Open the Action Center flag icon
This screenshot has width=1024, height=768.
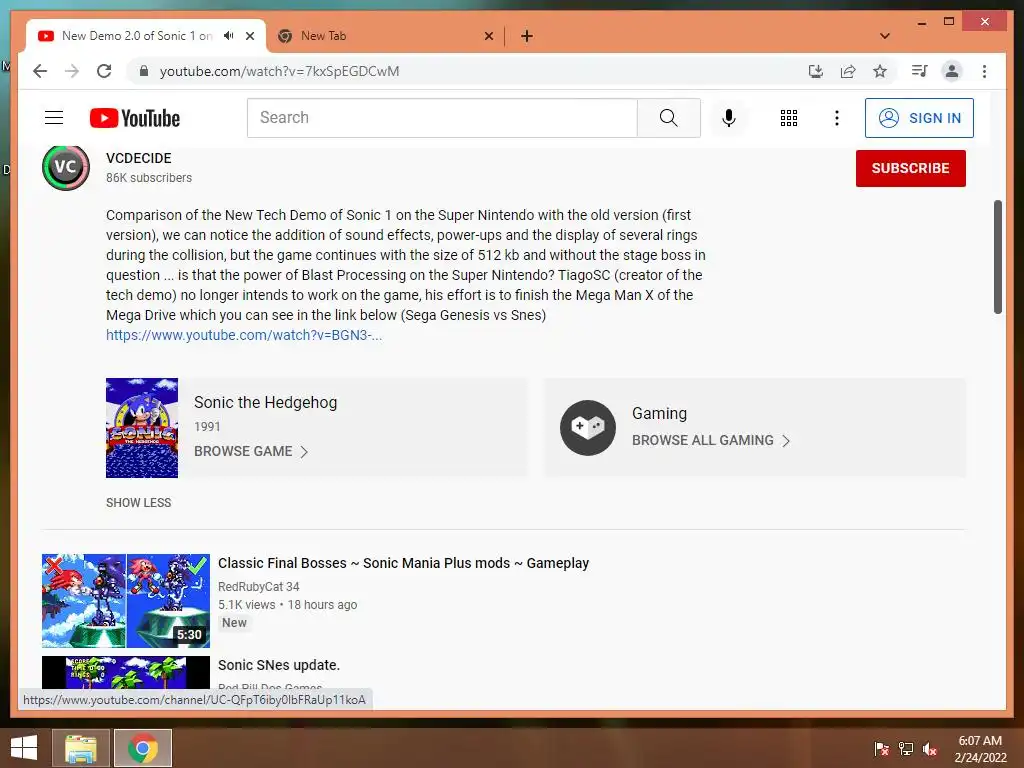[x=882, y=749]
